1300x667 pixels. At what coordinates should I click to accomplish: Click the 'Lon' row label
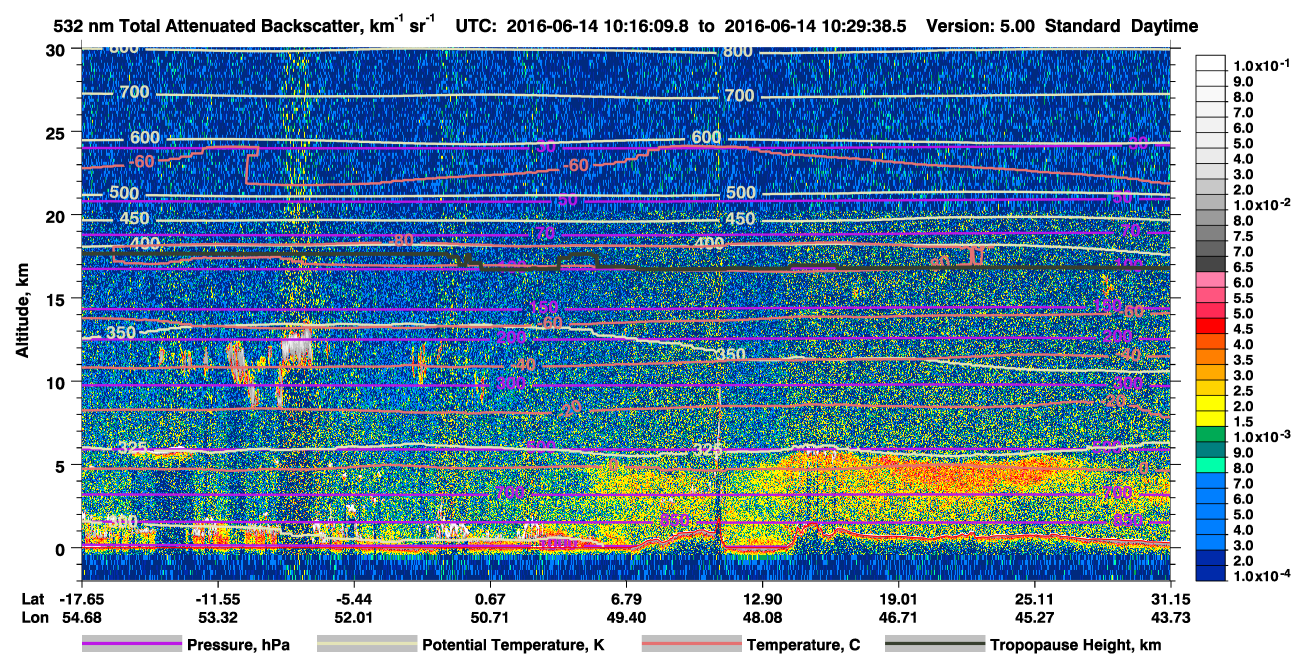tap(34, 617)
